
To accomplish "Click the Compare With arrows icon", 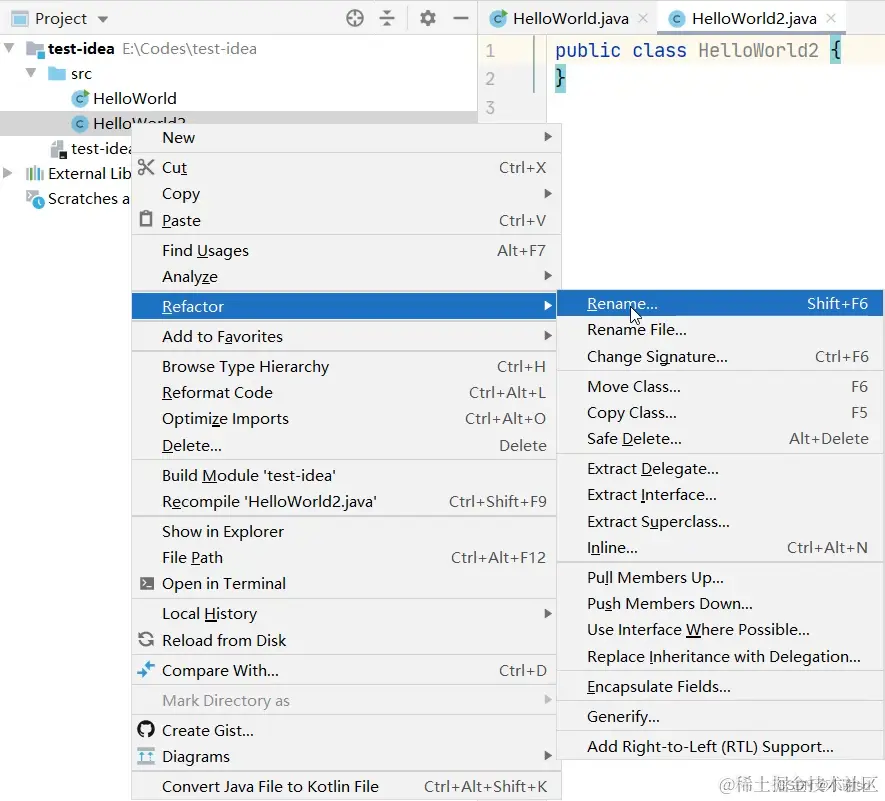I will click(x=146, y=669).
